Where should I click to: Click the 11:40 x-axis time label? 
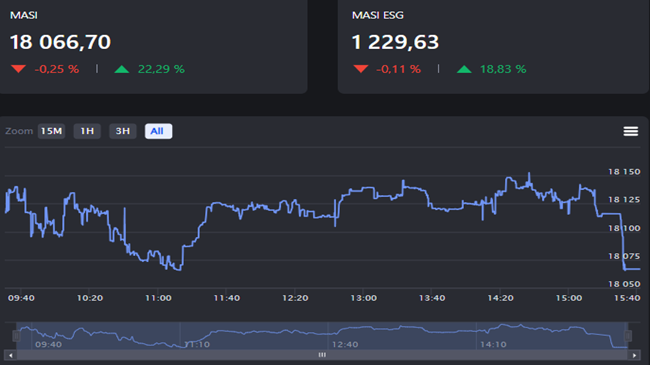point(227,298)
